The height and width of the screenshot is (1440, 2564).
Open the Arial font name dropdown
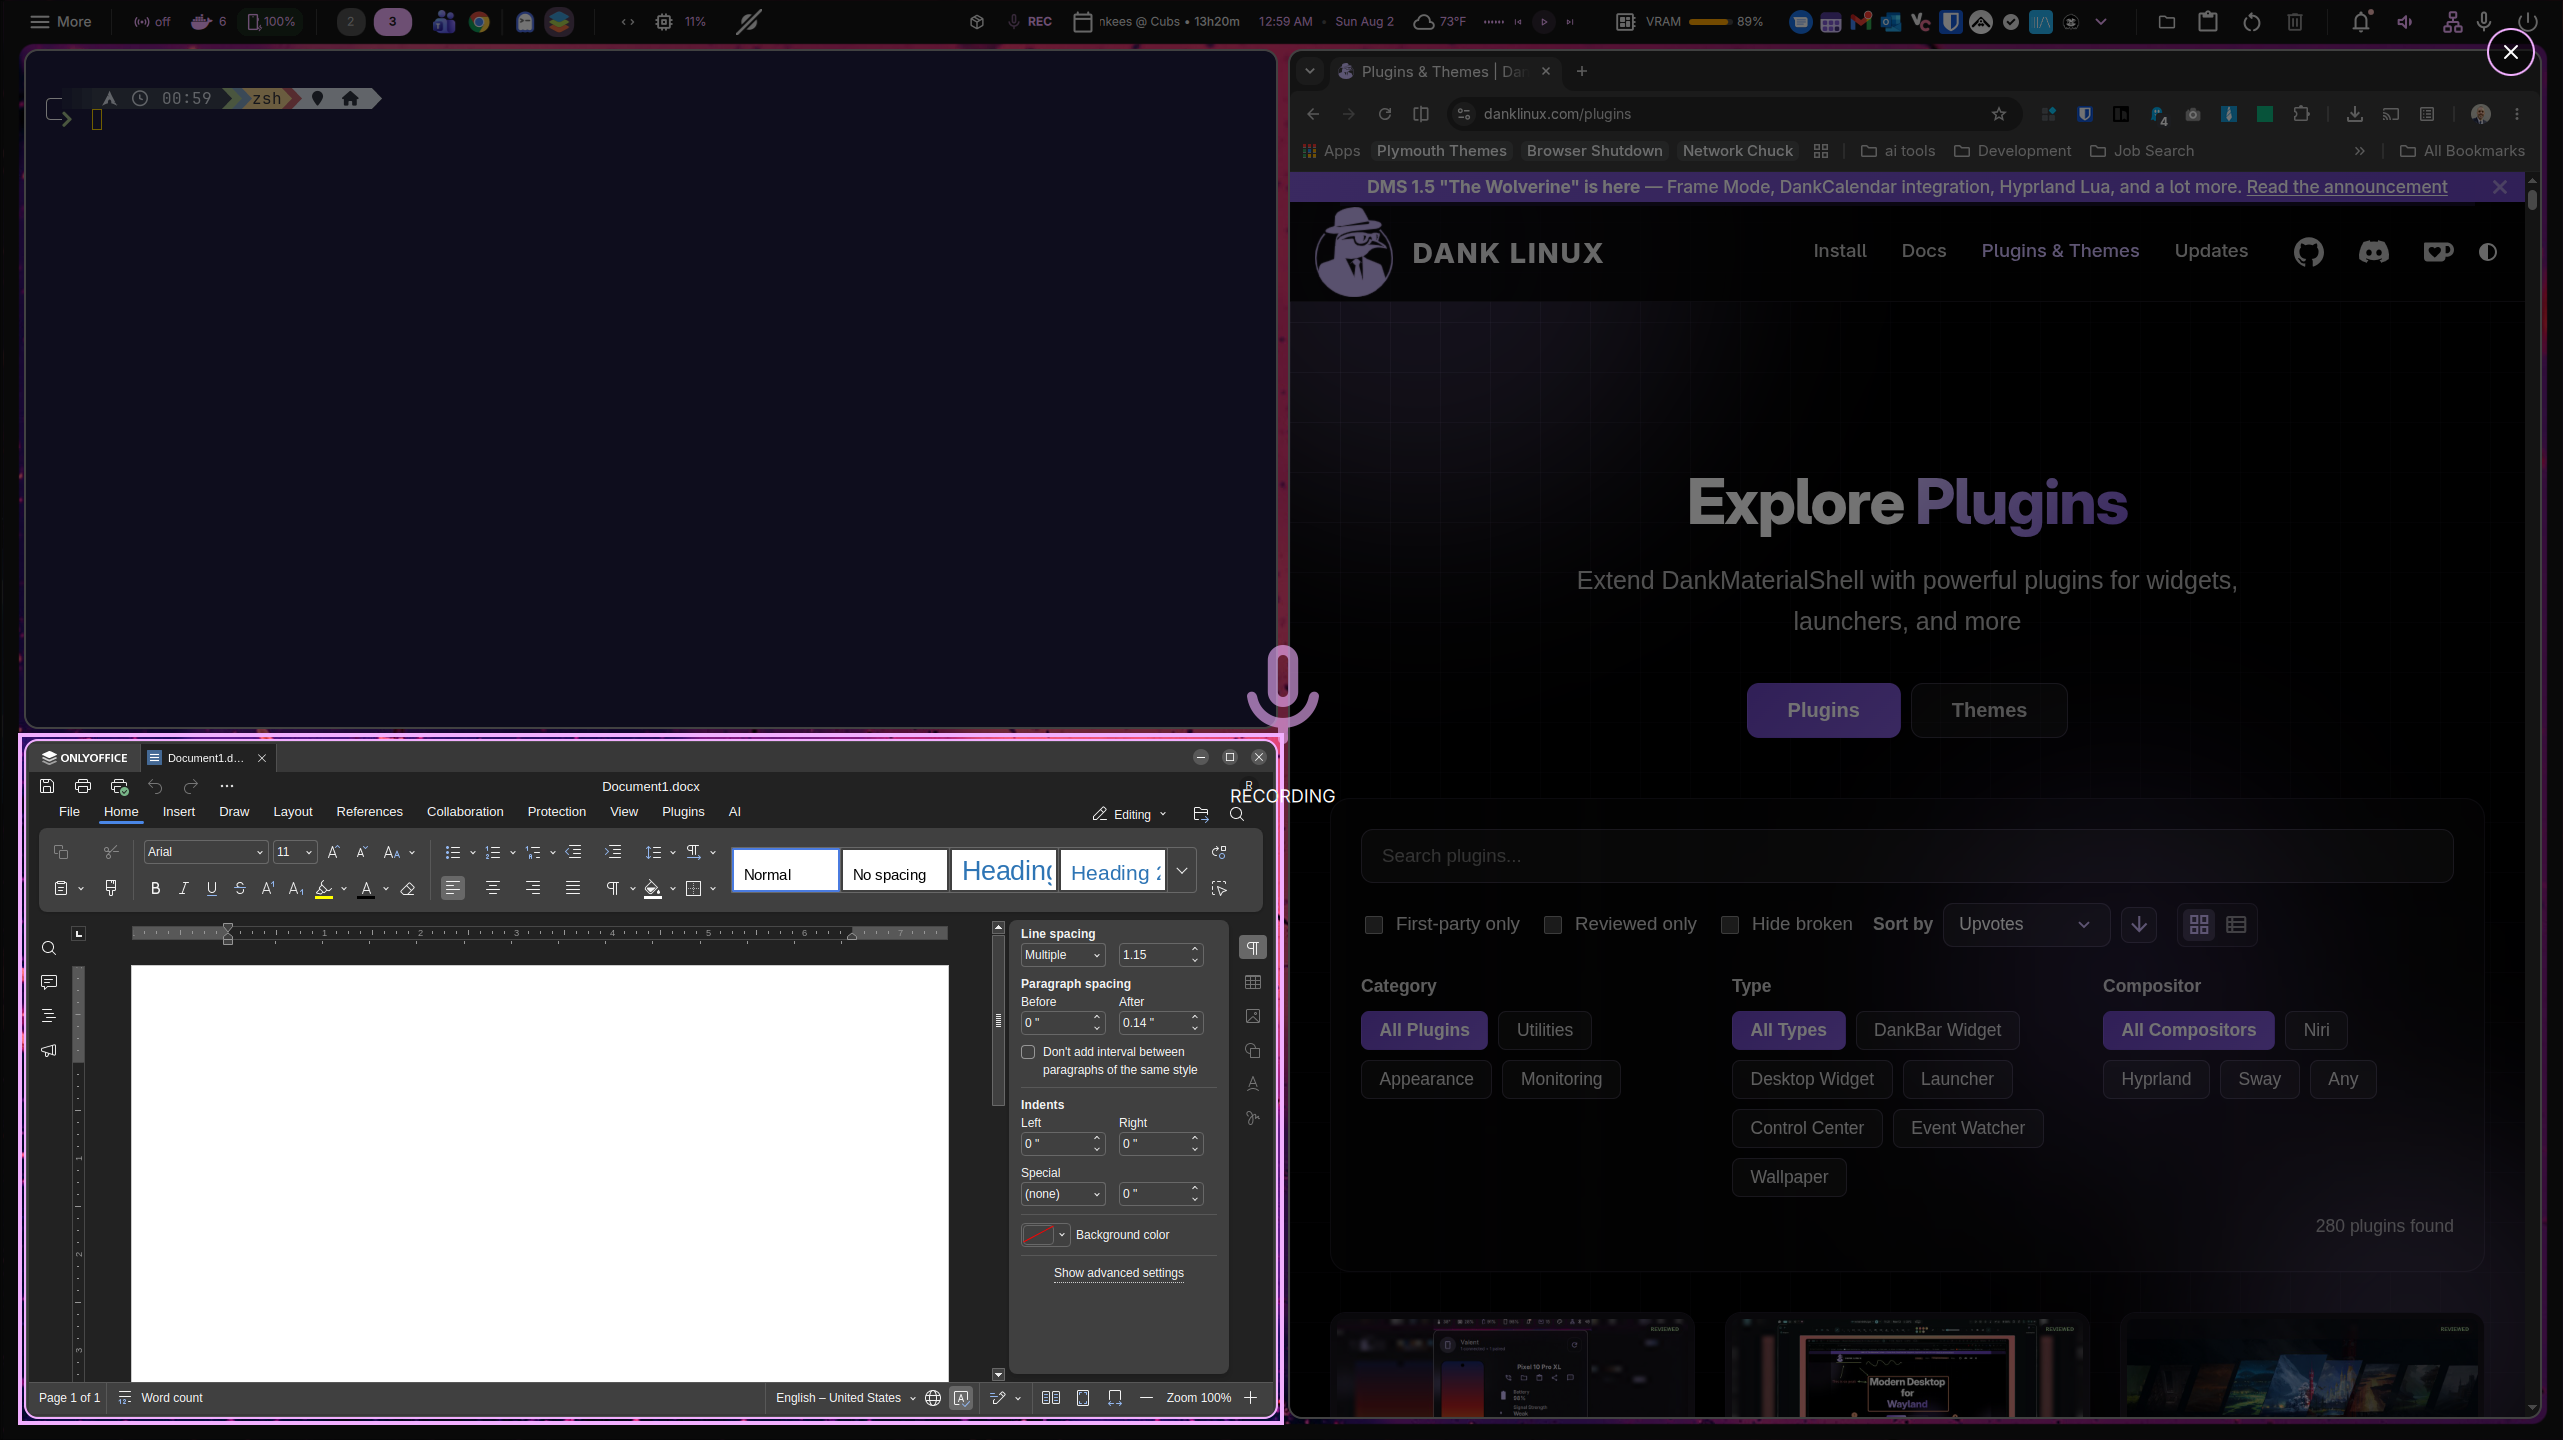pyautogui.click(x=260, y=852)
